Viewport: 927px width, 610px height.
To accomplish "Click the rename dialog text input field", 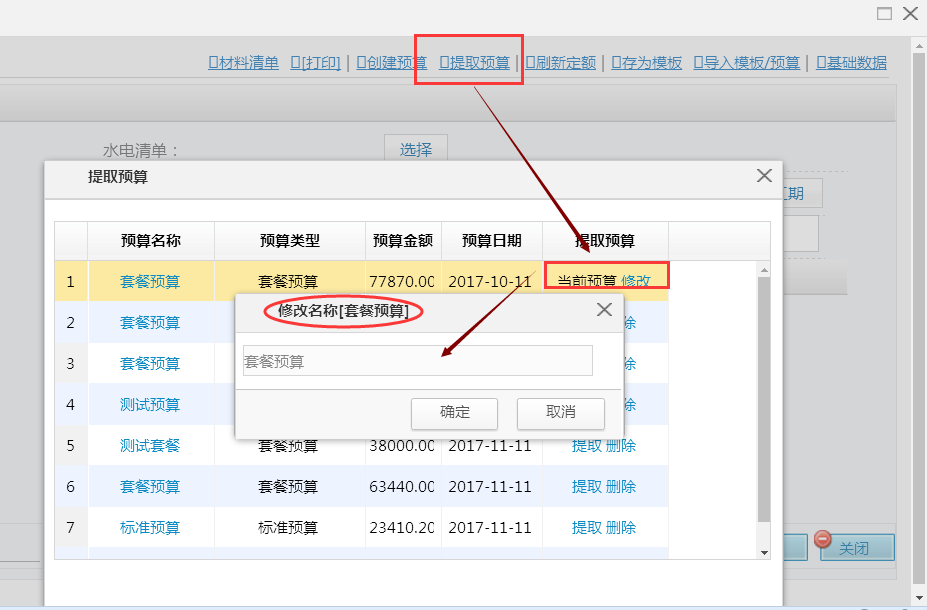I will (x=417, y=360).
